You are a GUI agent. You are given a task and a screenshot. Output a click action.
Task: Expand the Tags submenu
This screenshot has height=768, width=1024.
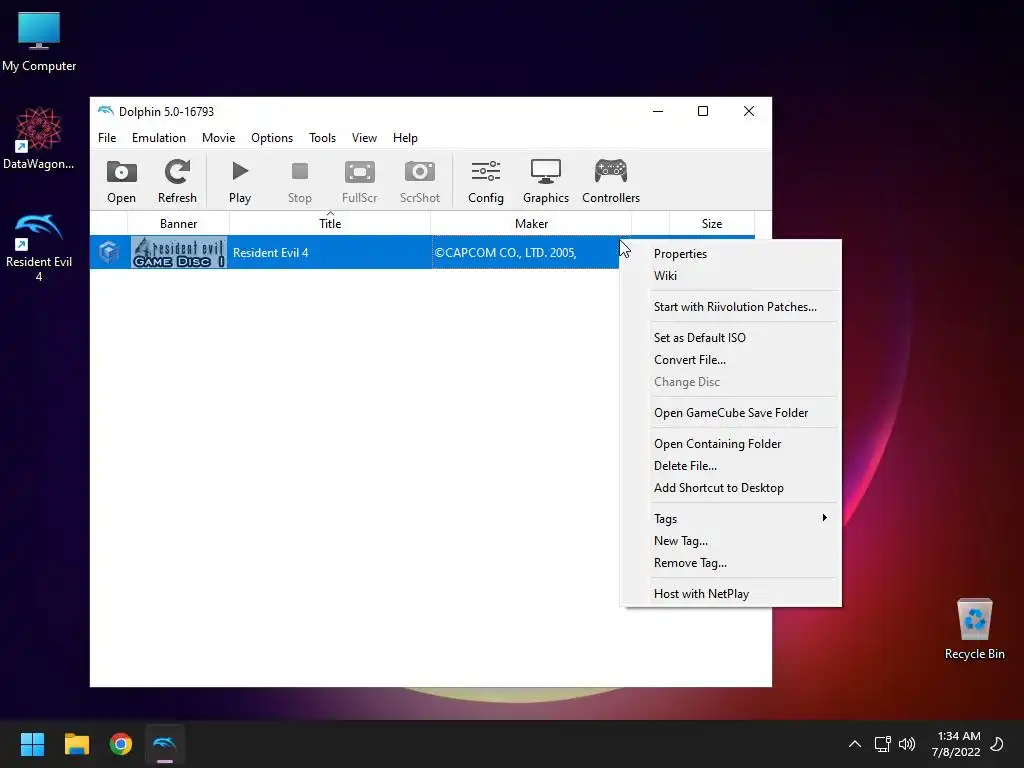coord(731,519)
